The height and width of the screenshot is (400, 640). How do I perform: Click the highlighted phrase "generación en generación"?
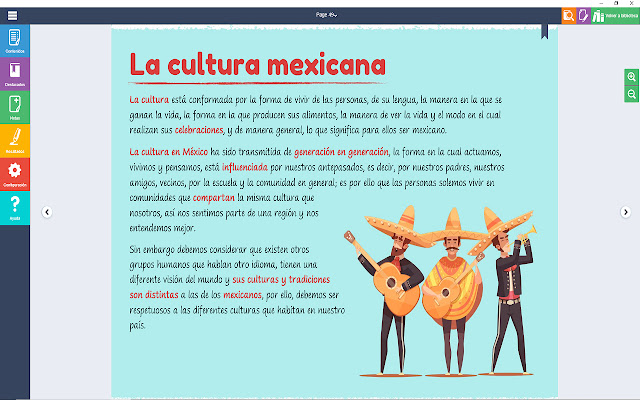click(341, 152)
